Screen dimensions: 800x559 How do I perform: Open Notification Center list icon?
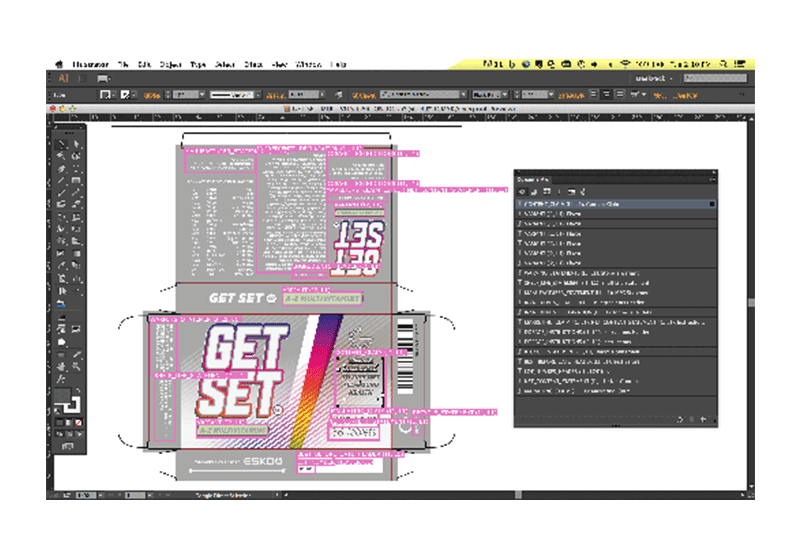tap(739, 64)
